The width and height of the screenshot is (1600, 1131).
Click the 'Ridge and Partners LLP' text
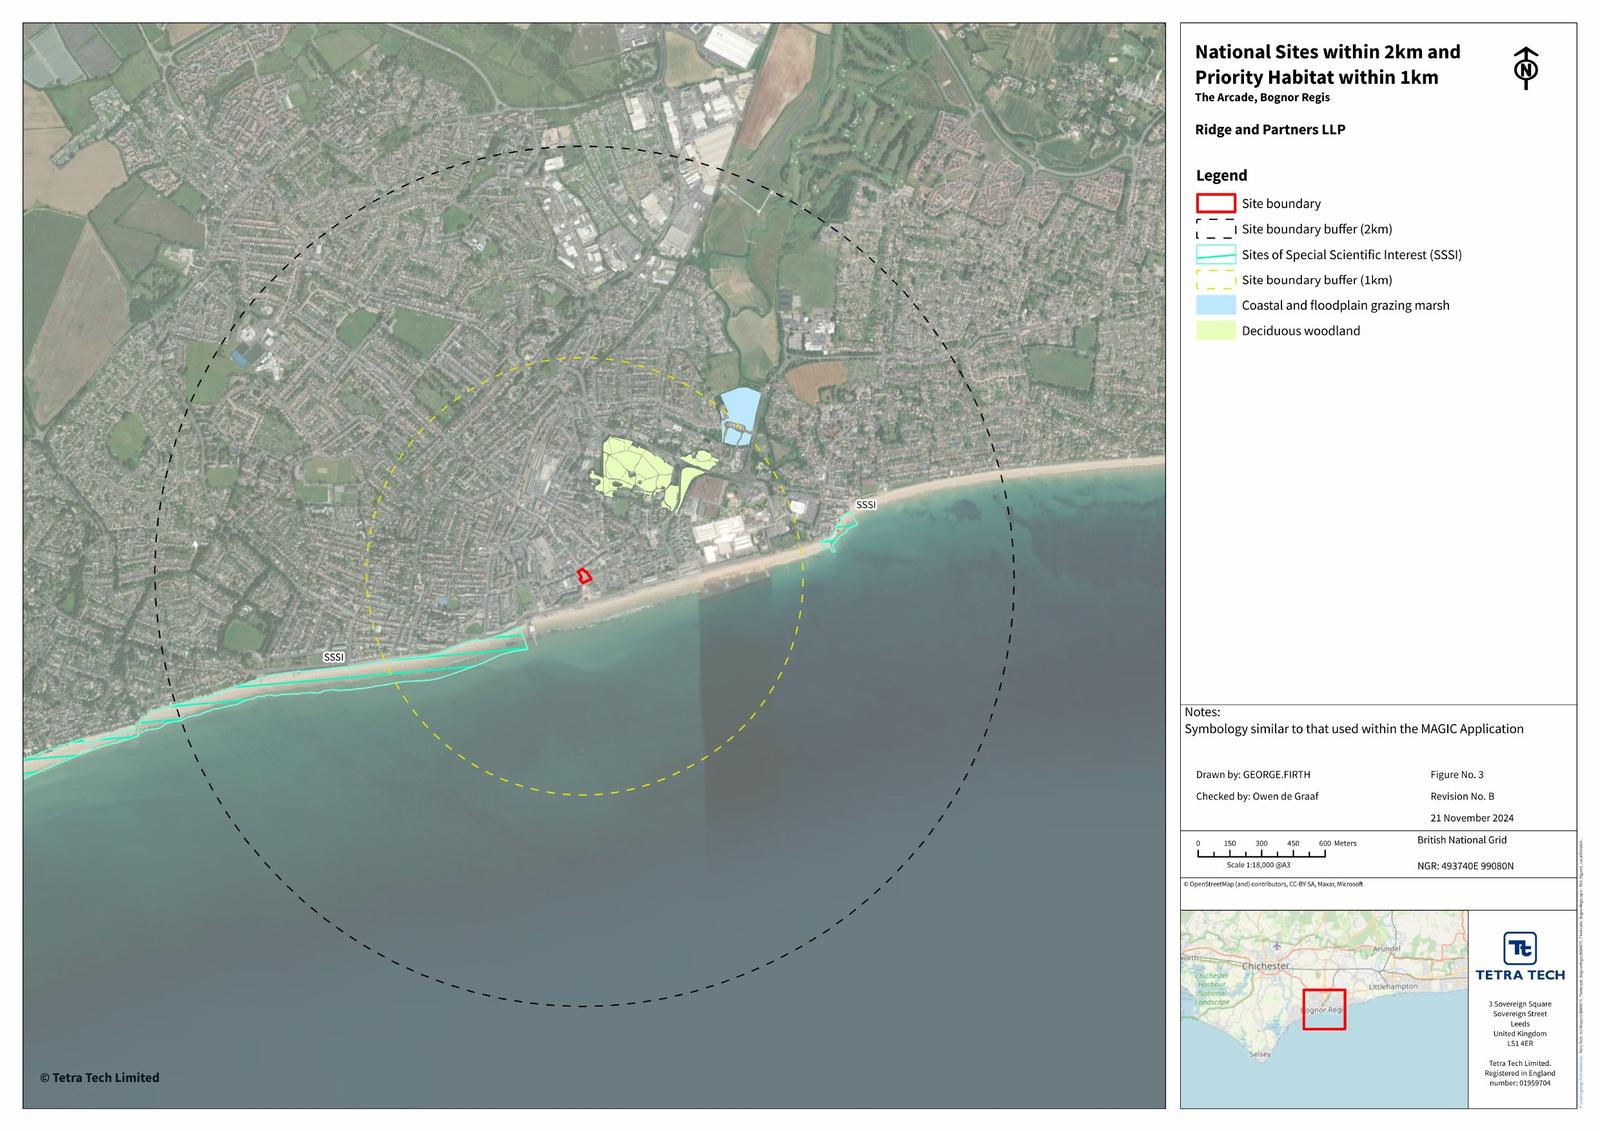[1270, 130]
